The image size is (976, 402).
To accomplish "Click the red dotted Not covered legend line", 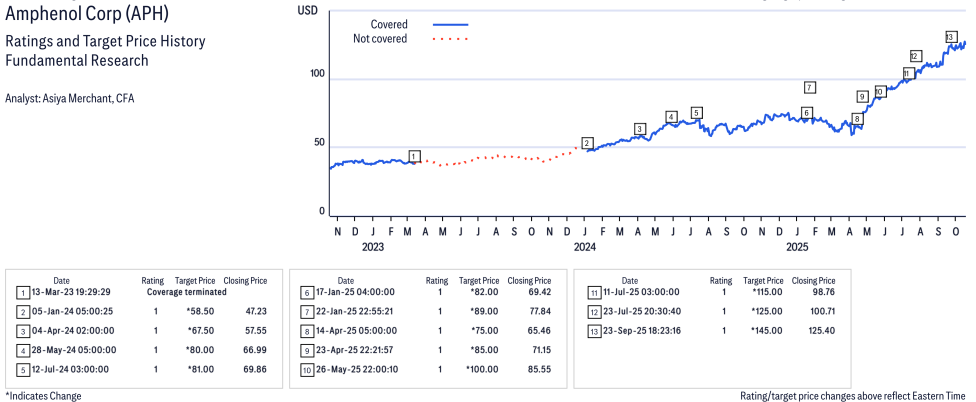I will [x=450, y=39].
